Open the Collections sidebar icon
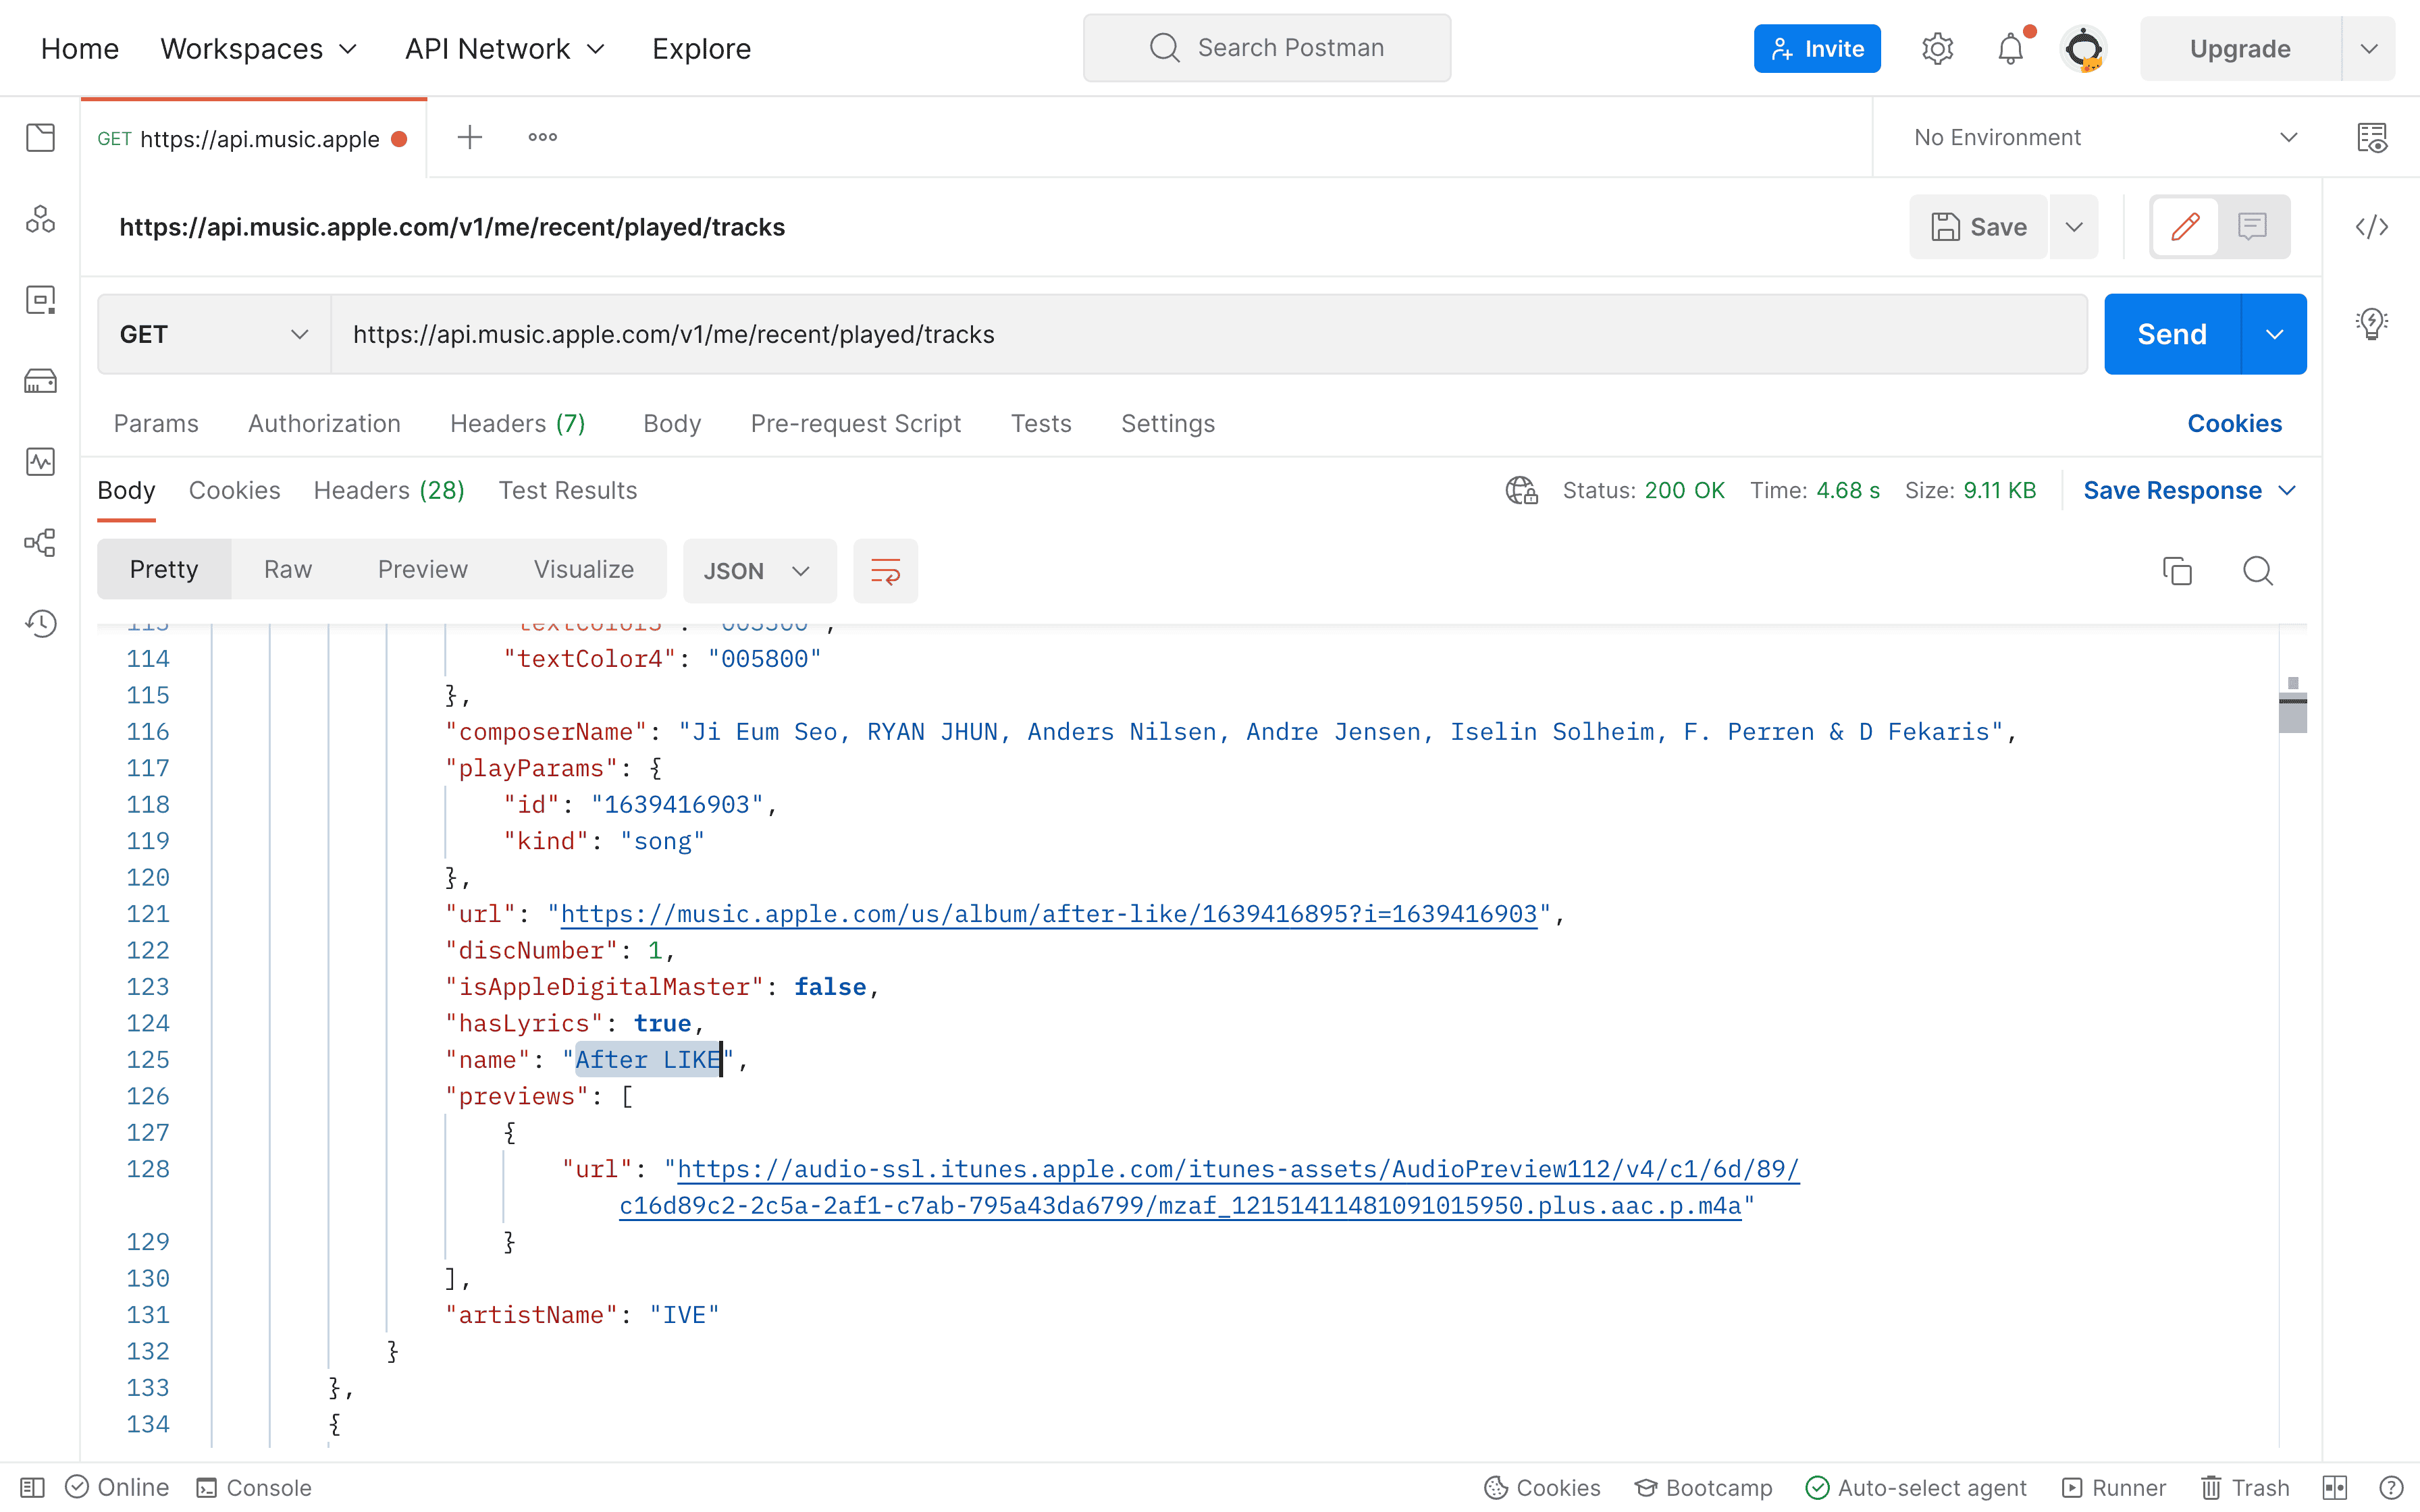Viewport: 2420px width, 1512px height. (x=40, y=137)
